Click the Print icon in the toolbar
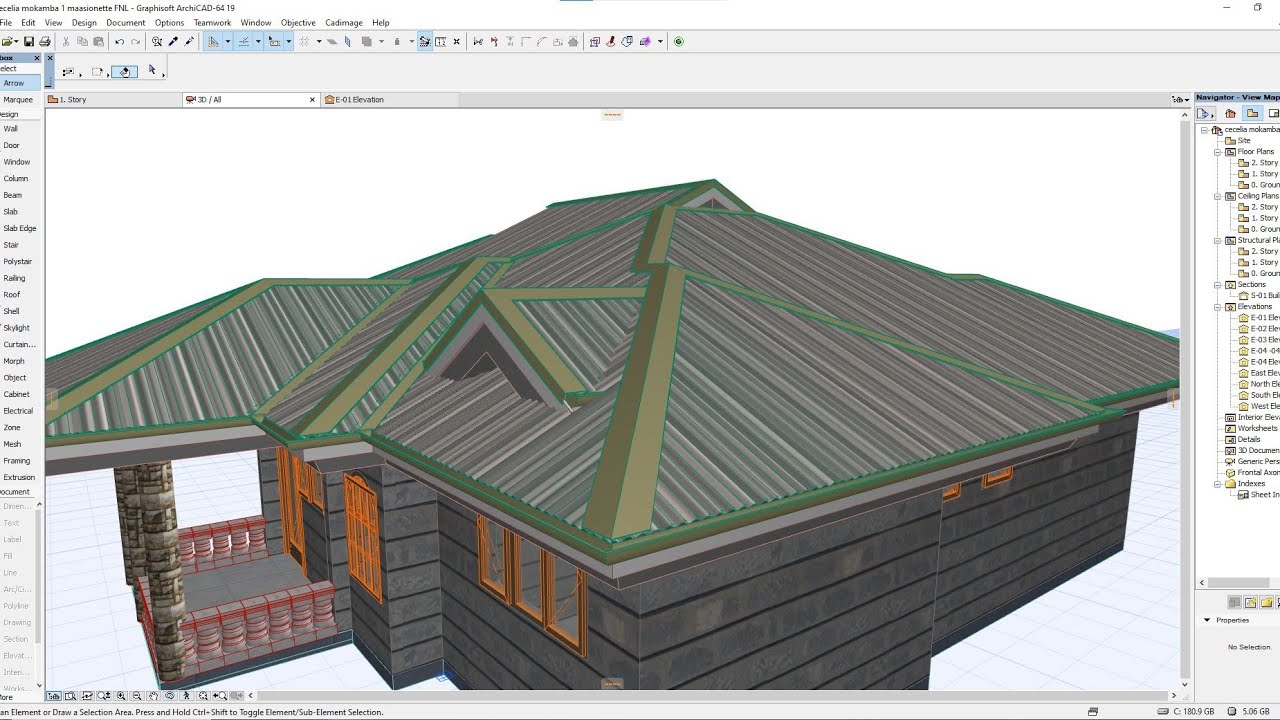This screenshot has height=720, width=1280. click(x=45, y=41)
